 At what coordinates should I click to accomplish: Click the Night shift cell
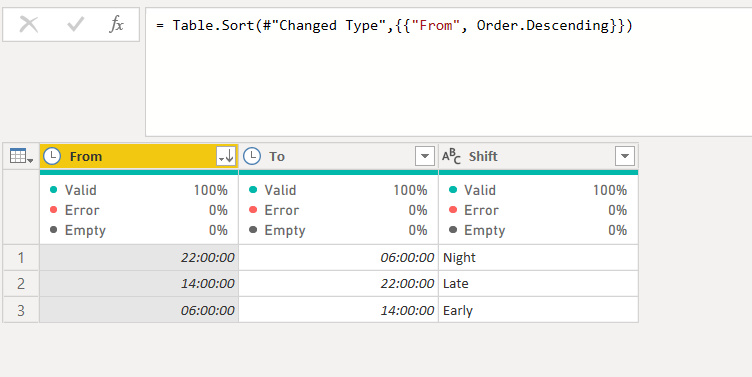[x=539, y=258]
